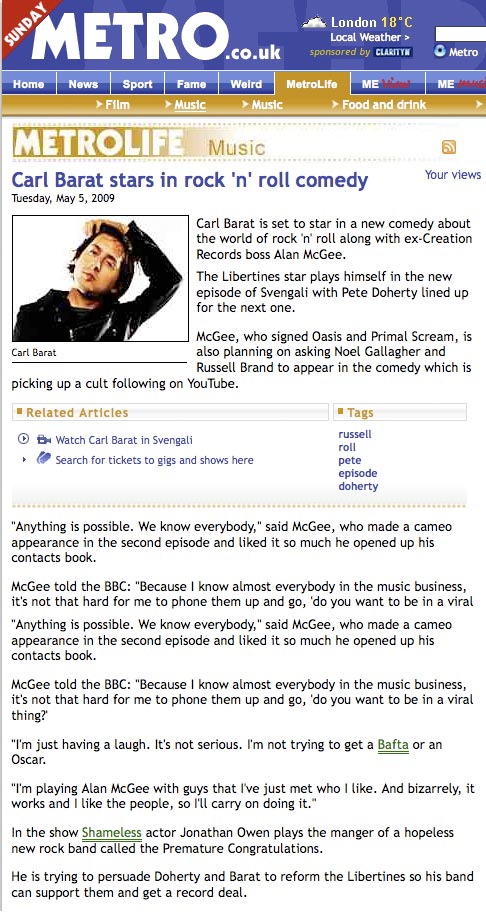
Task: Click the doherty tag
Action: coord(358,486)
